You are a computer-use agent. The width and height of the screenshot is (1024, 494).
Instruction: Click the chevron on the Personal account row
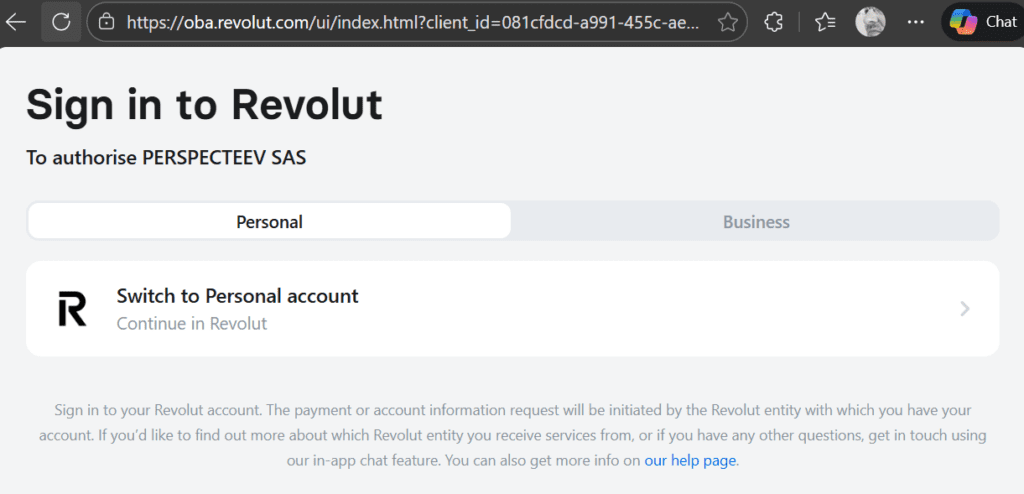point(965,309)
